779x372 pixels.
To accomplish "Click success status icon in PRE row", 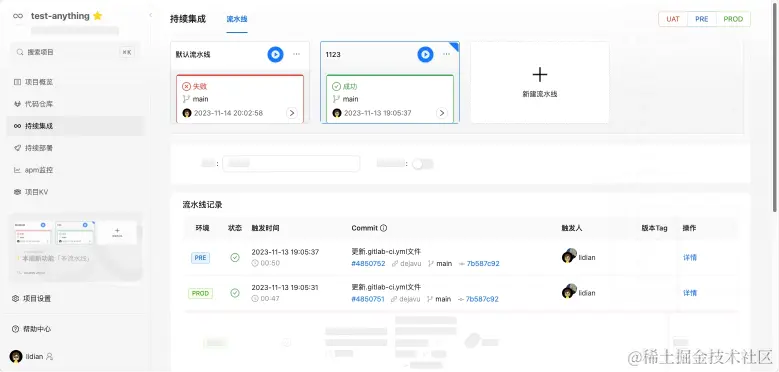I will coord(235,257).
